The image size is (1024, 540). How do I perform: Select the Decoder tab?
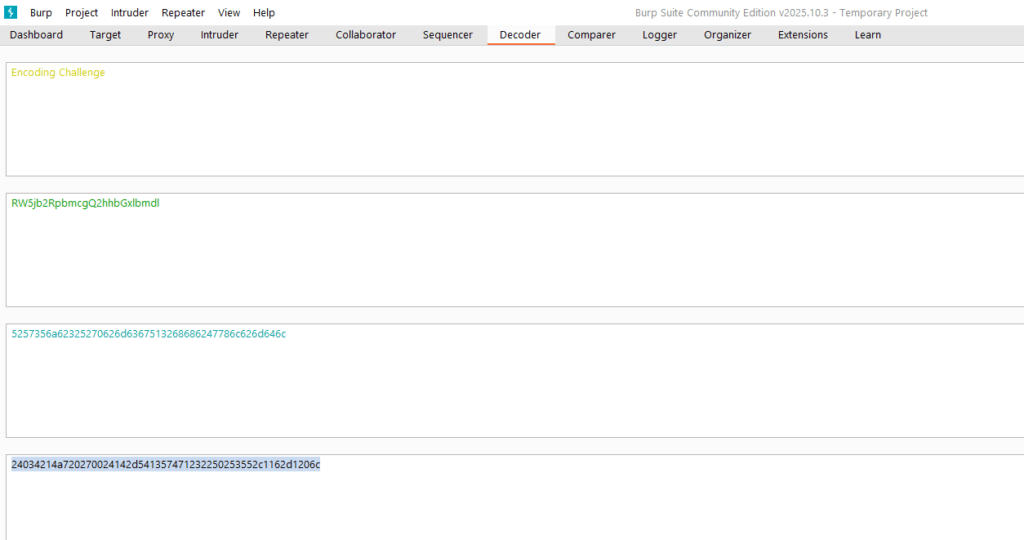(x=520, y=35)
